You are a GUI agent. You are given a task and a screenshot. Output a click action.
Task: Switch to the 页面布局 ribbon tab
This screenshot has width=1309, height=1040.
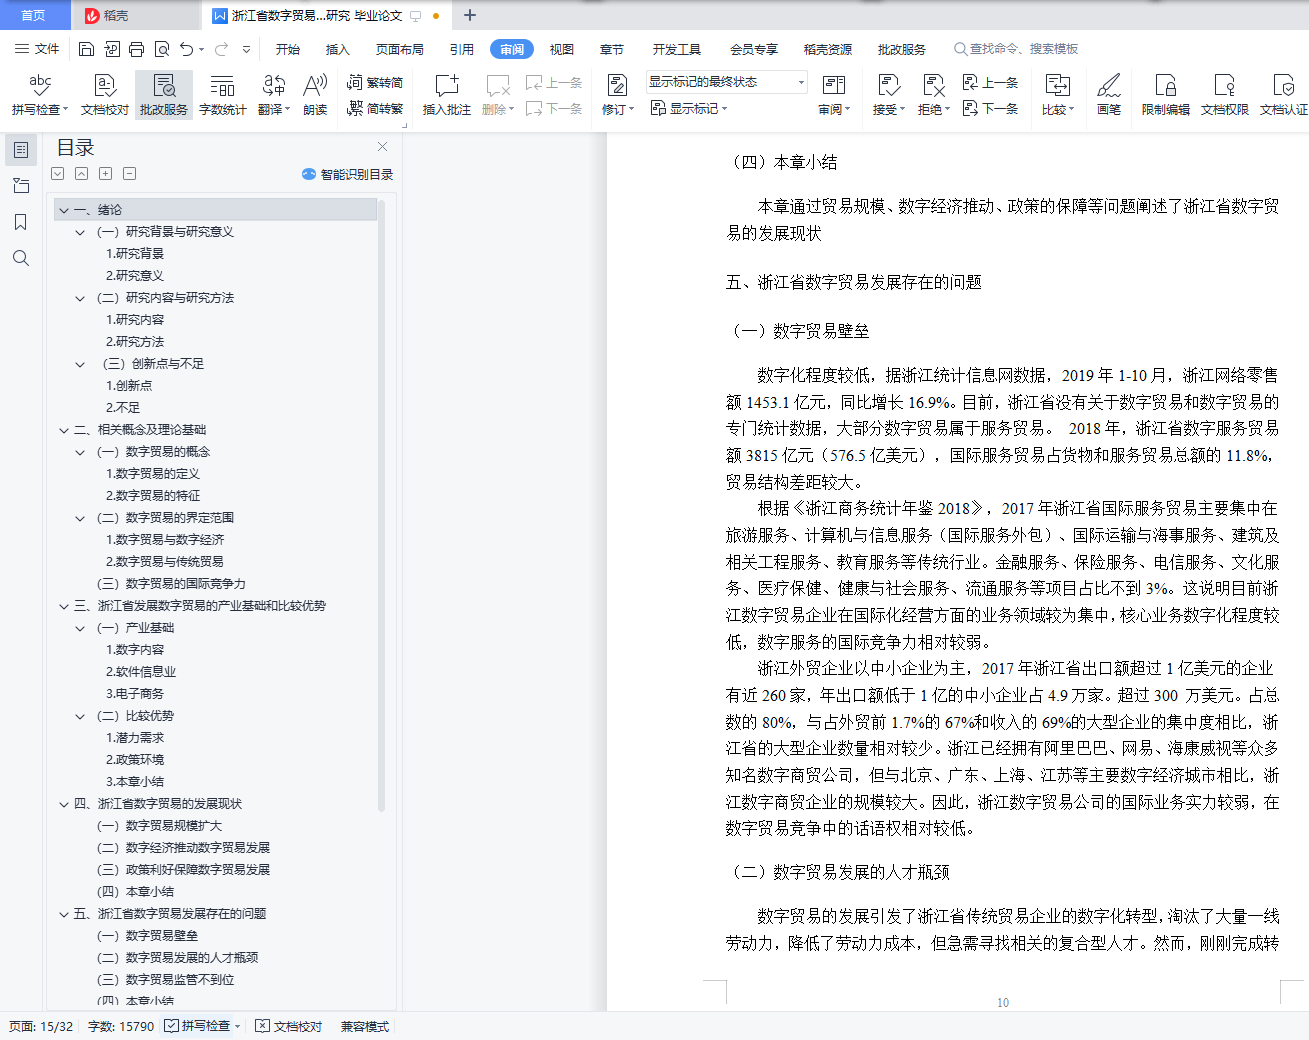400,49
